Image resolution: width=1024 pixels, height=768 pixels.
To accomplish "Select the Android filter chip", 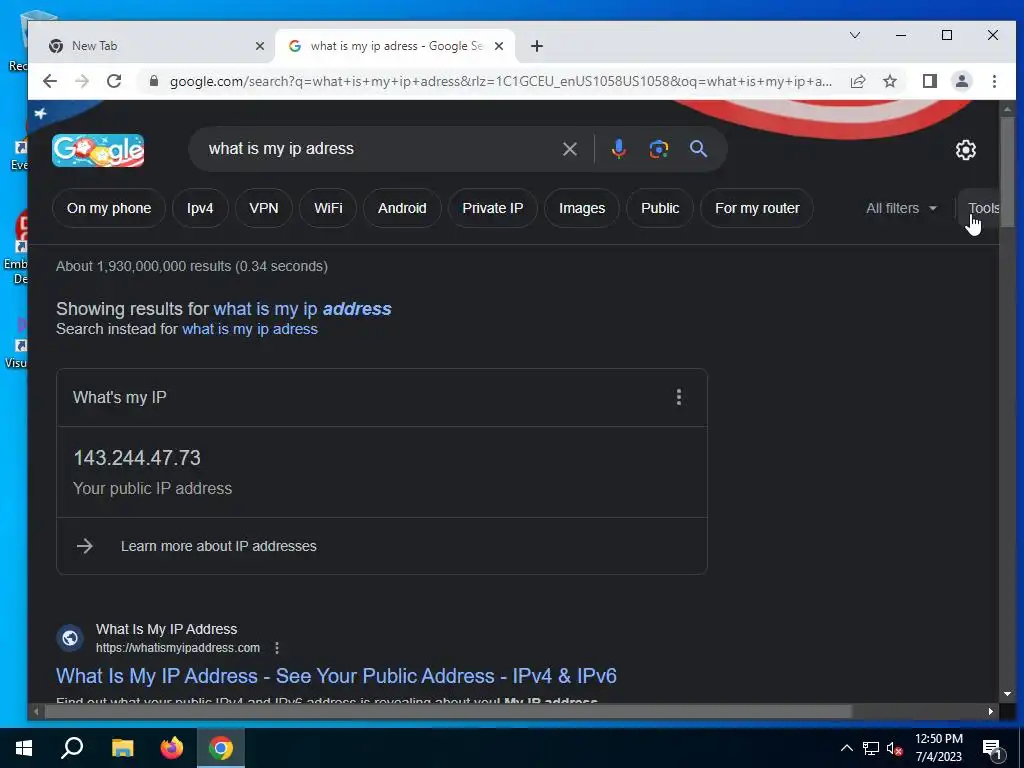I will pyautogui.click(x=402, y=208).
